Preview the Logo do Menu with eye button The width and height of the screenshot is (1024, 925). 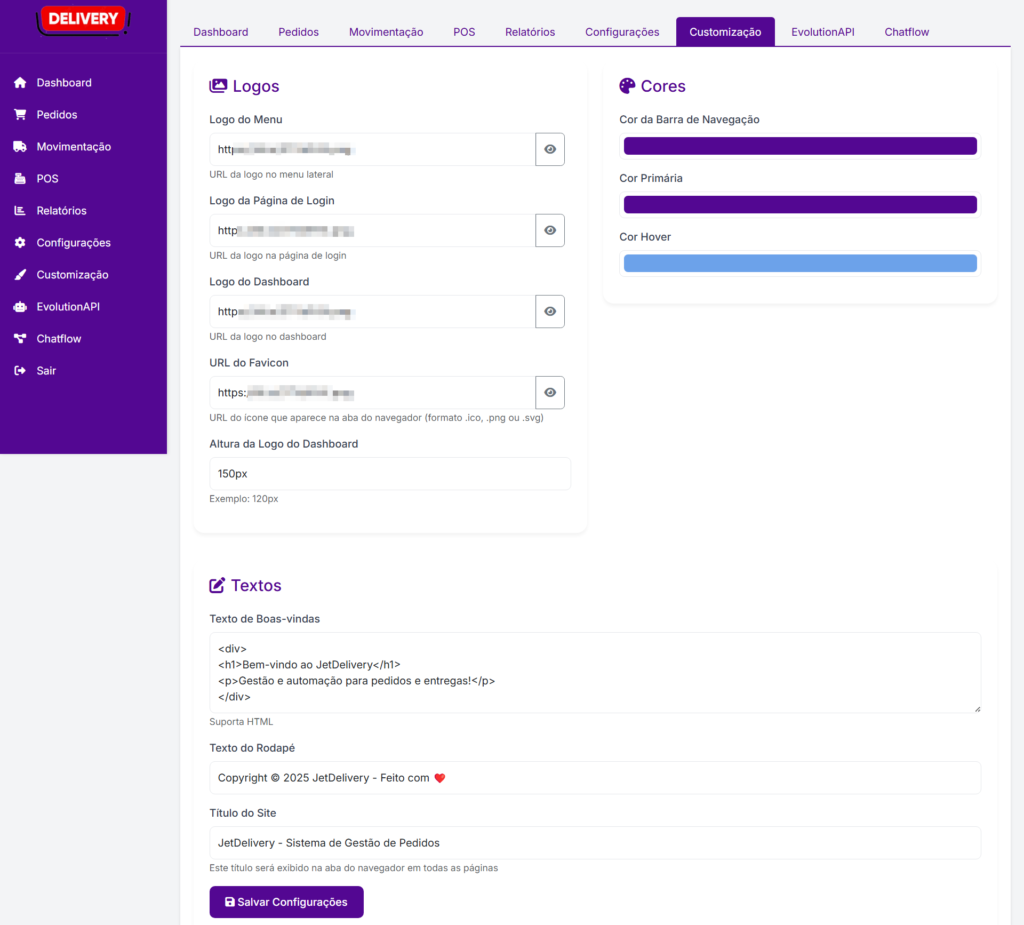[x=550, y=149]
